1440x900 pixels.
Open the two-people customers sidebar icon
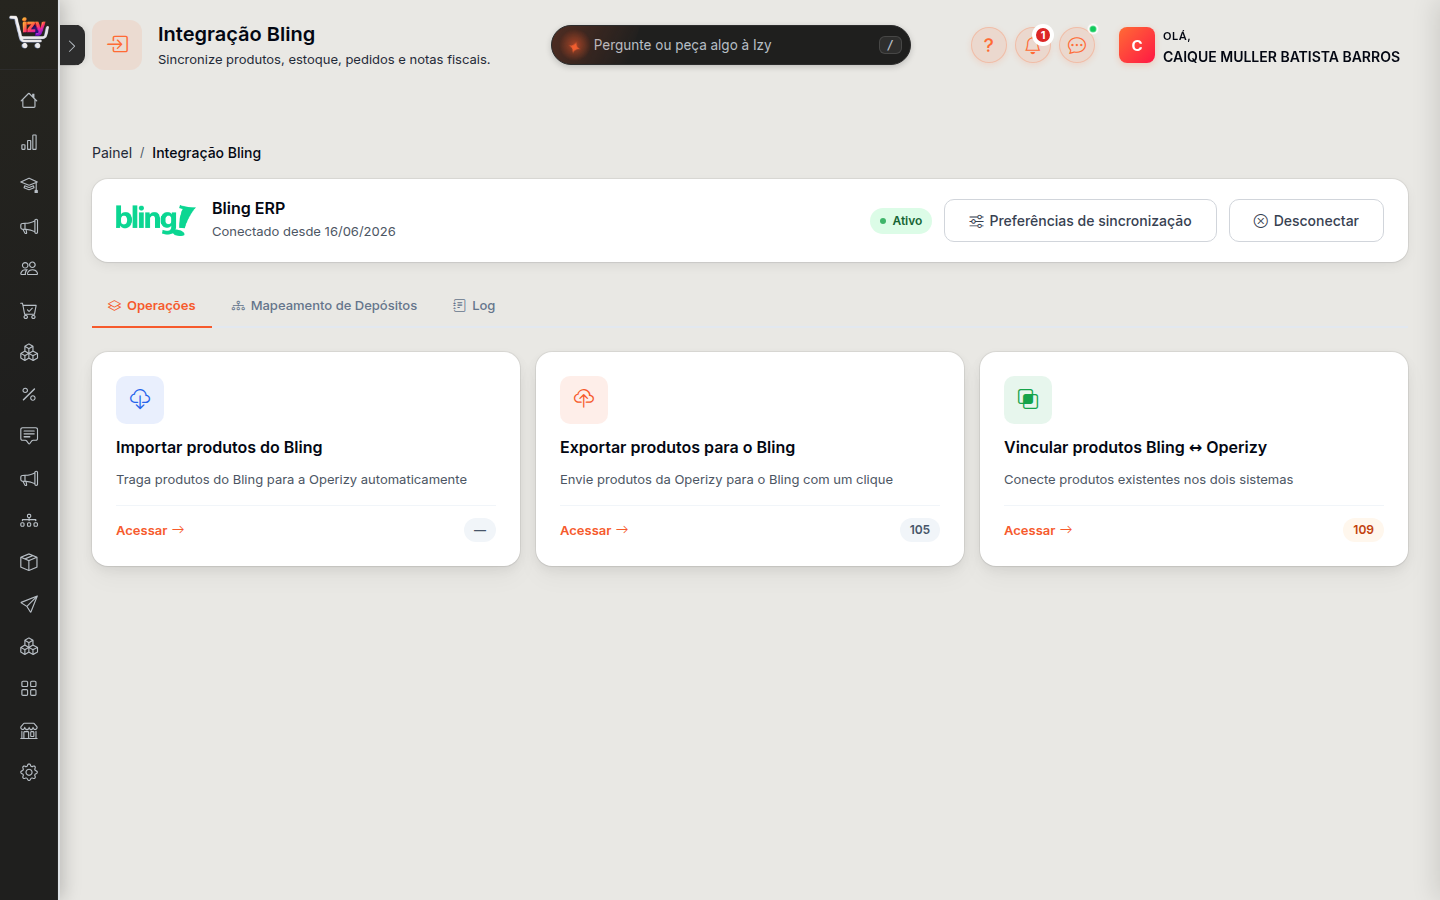[x=29, y=269]
